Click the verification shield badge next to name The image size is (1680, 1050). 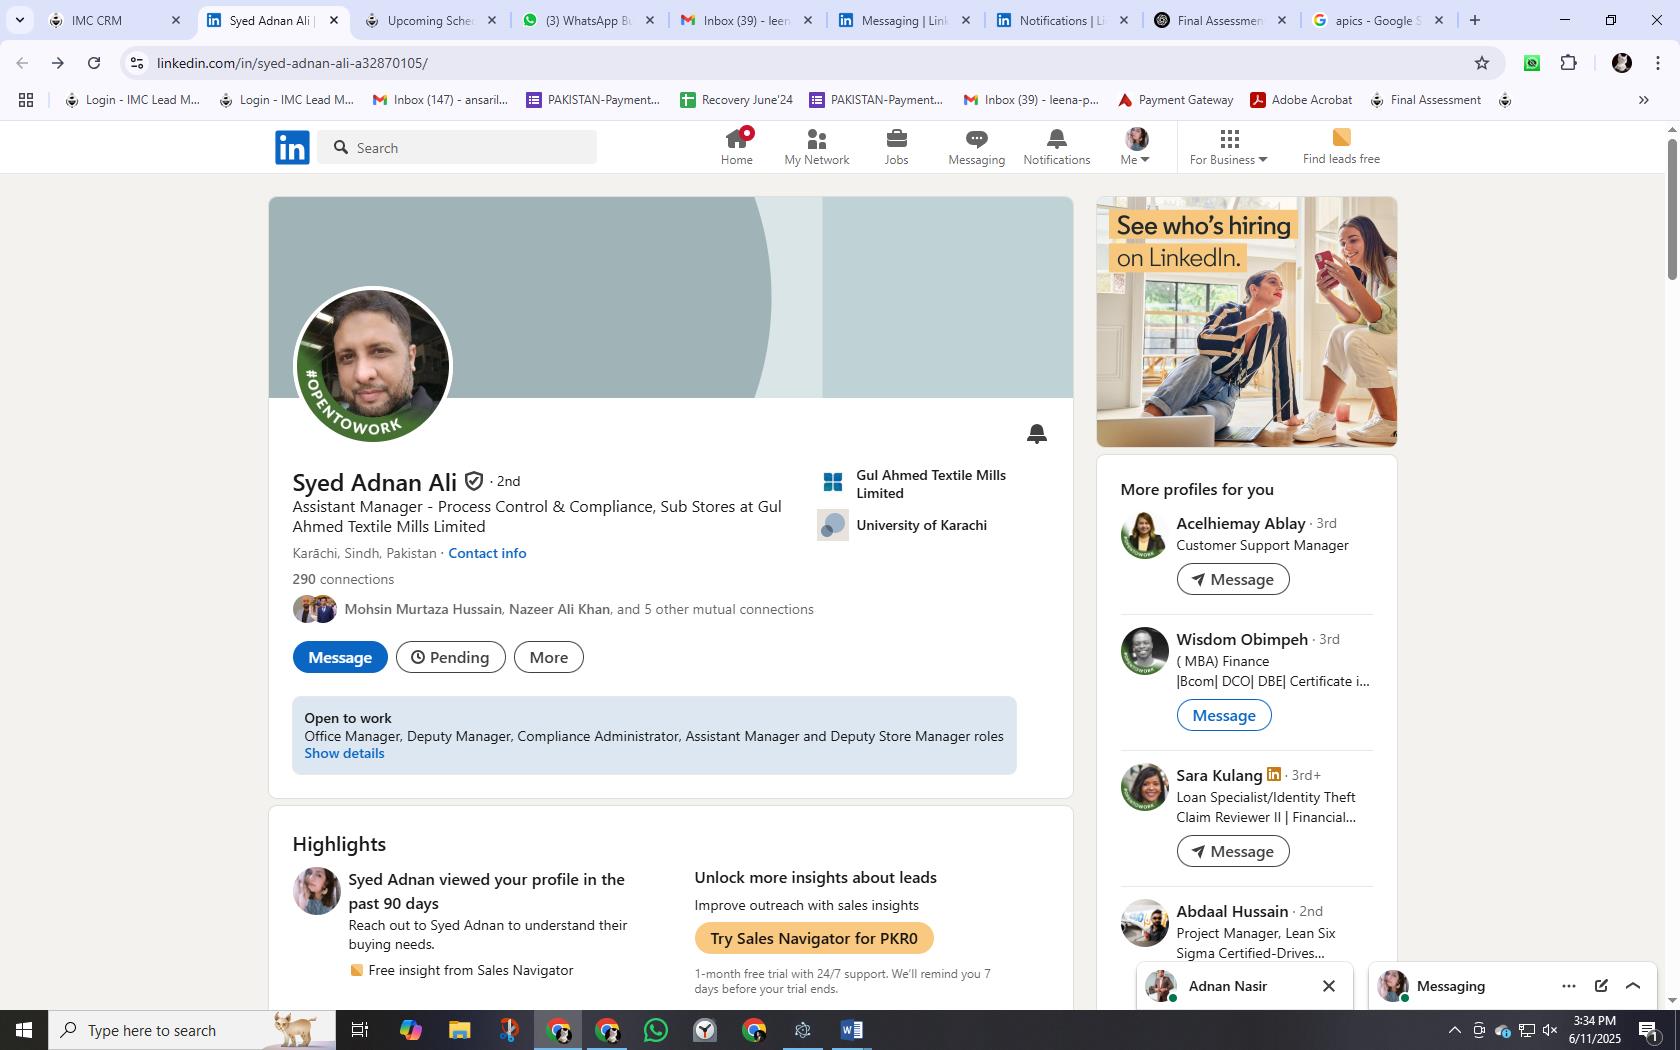tap(474, 481)
